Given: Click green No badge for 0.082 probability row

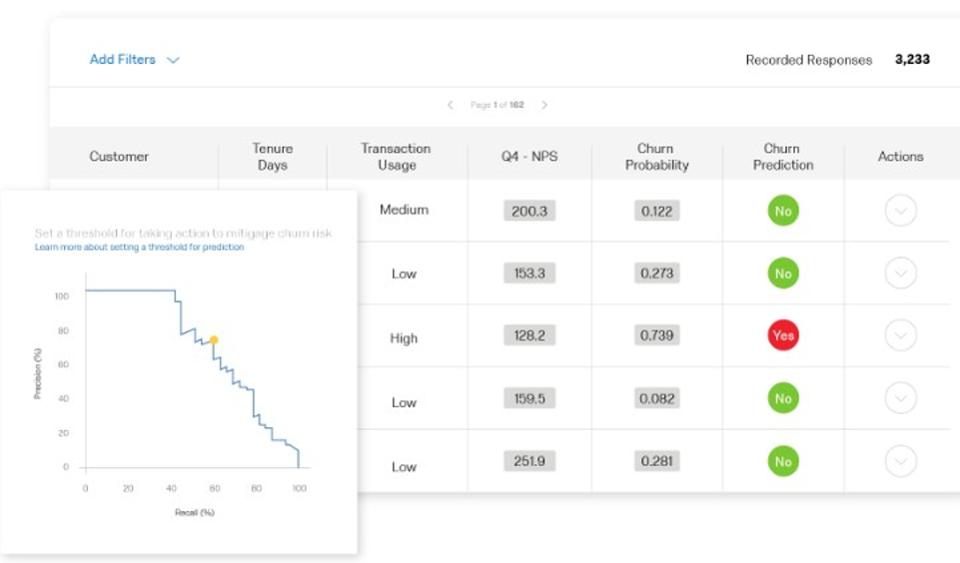Looking at the screenshot, I should coord(783,399).
